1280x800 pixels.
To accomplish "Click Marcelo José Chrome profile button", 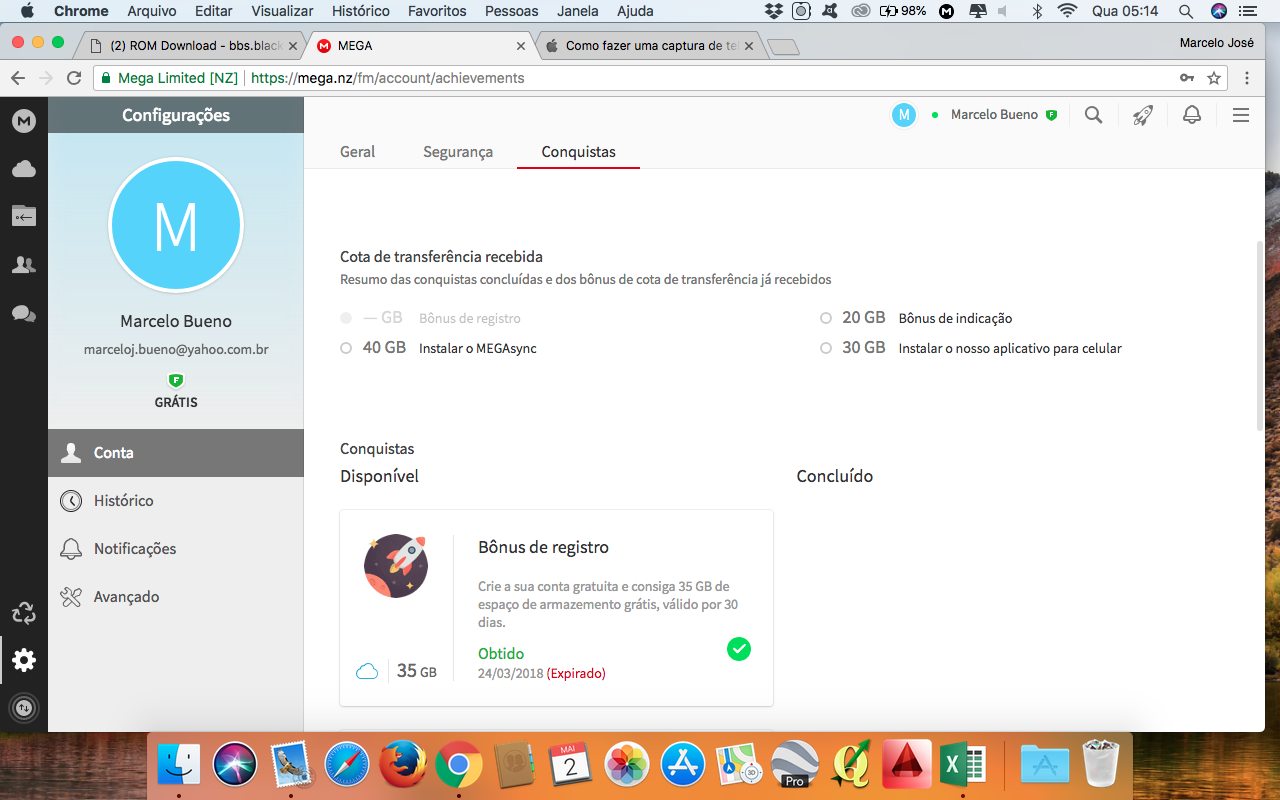I will click(1217, 43).
